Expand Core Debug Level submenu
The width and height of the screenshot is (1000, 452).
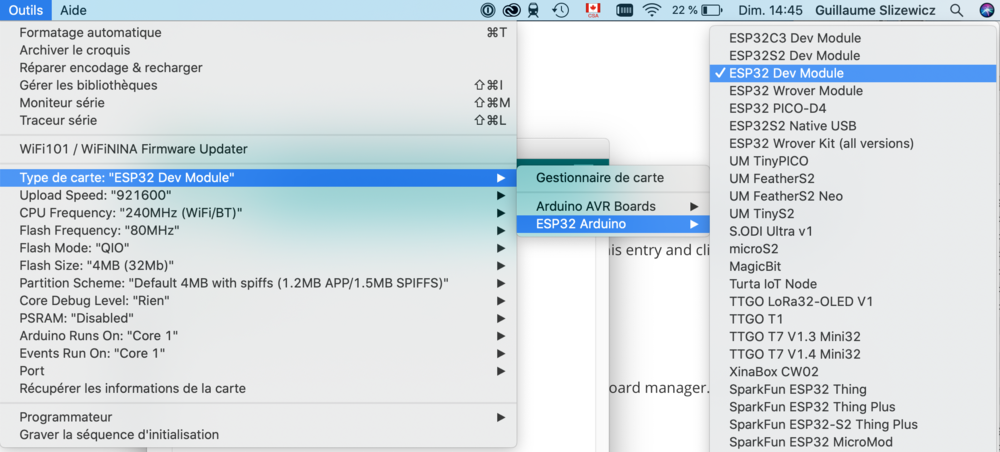[258, 300]
